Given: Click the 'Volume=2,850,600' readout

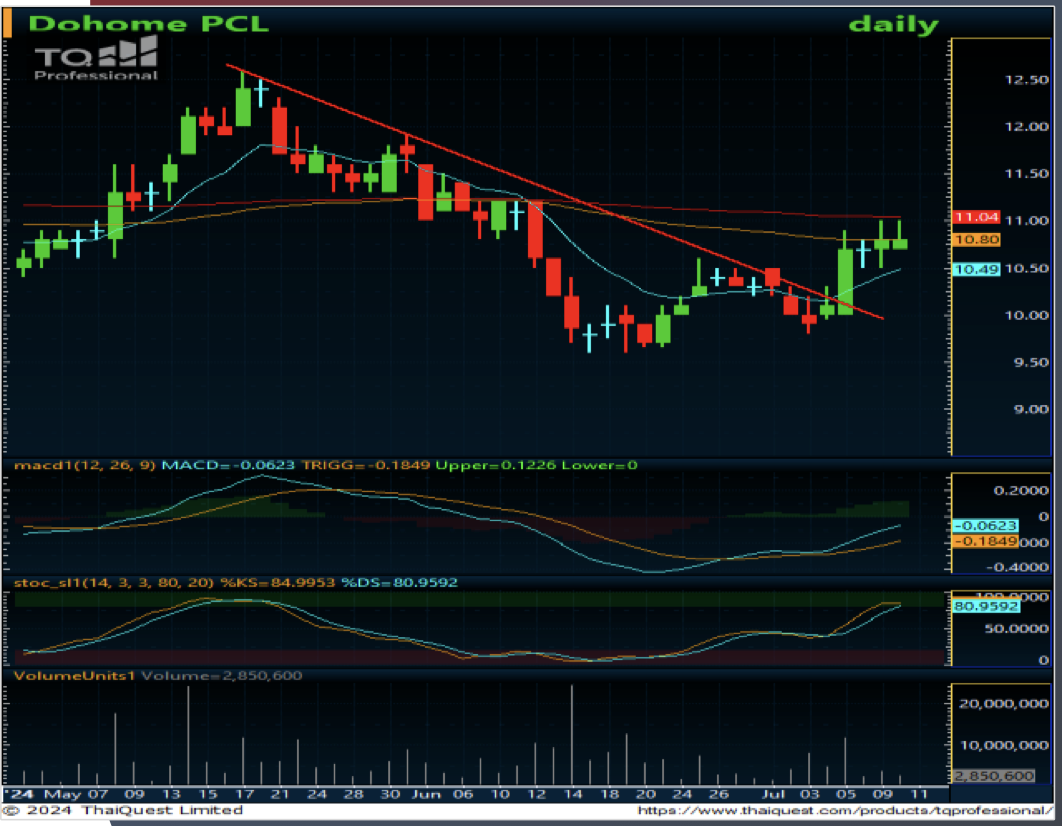Looking at the screenshot, I should coord(221,676).
